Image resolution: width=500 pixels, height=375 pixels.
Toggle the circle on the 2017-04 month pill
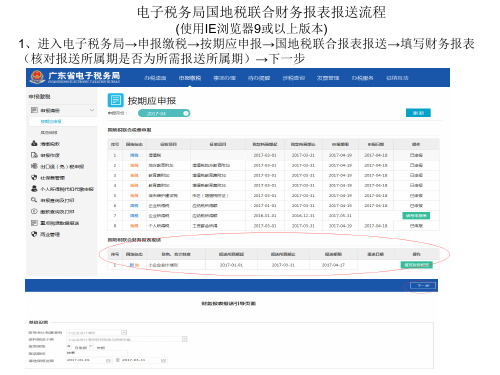pos(186,113)
